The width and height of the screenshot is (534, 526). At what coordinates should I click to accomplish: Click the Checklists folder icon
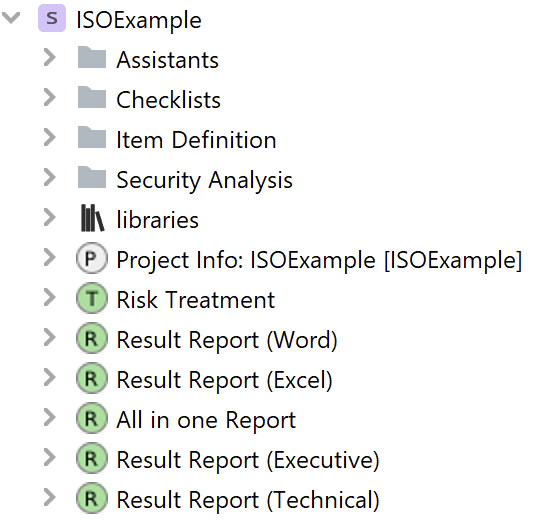(x=92, y=97)
